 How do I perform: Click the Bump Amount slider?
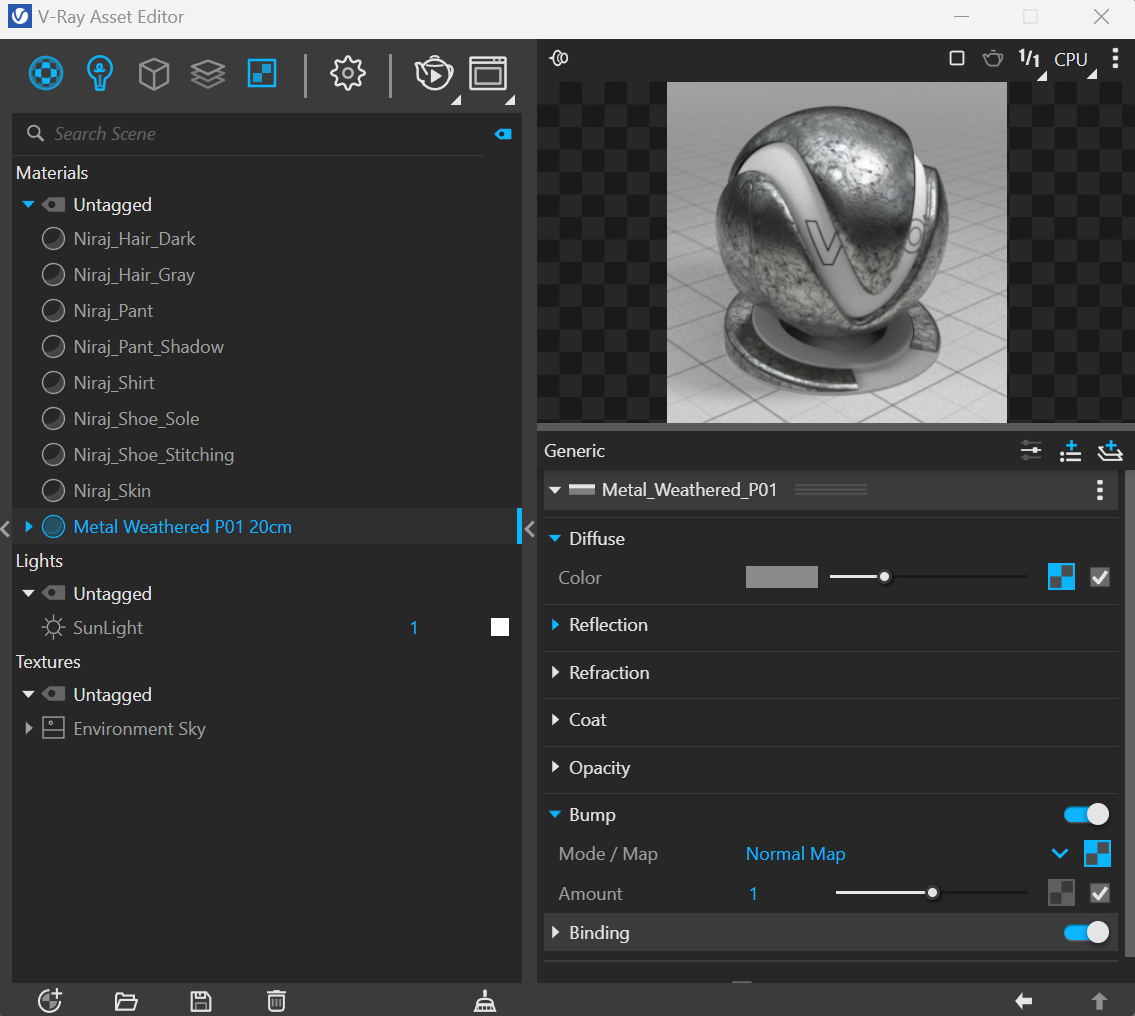pyautogui.click(x=931, y=893)
